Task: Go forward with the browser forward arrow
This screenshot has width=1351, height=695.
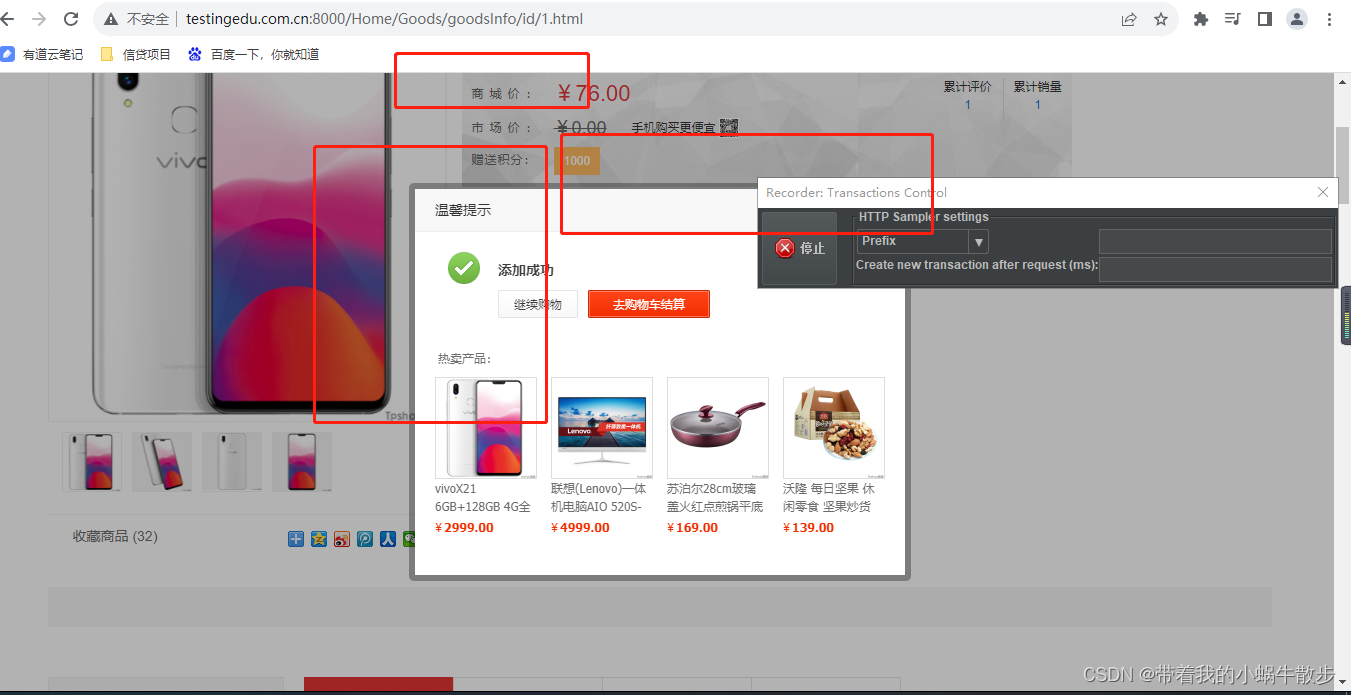Action: pyautogui.click(x=39, y=19)
